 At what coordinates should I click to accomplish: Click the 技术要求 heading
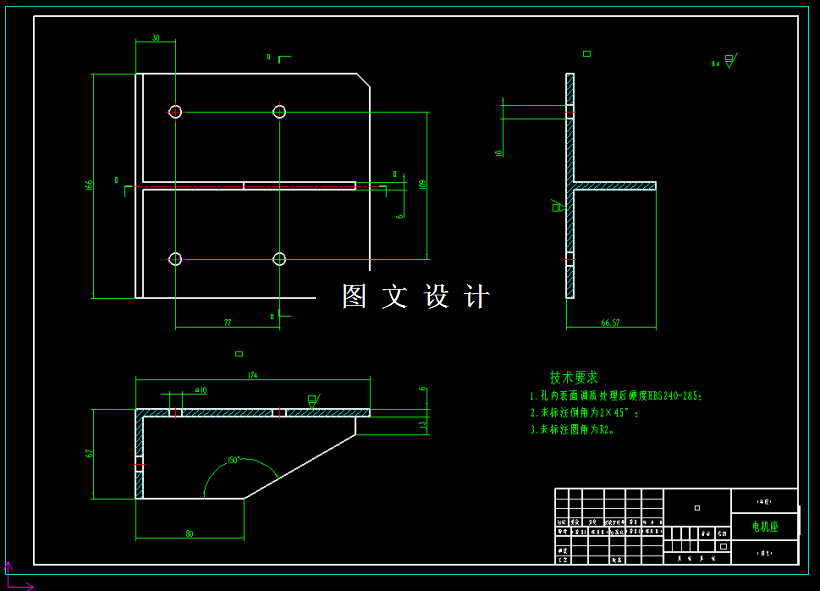[x=573, y=377]
